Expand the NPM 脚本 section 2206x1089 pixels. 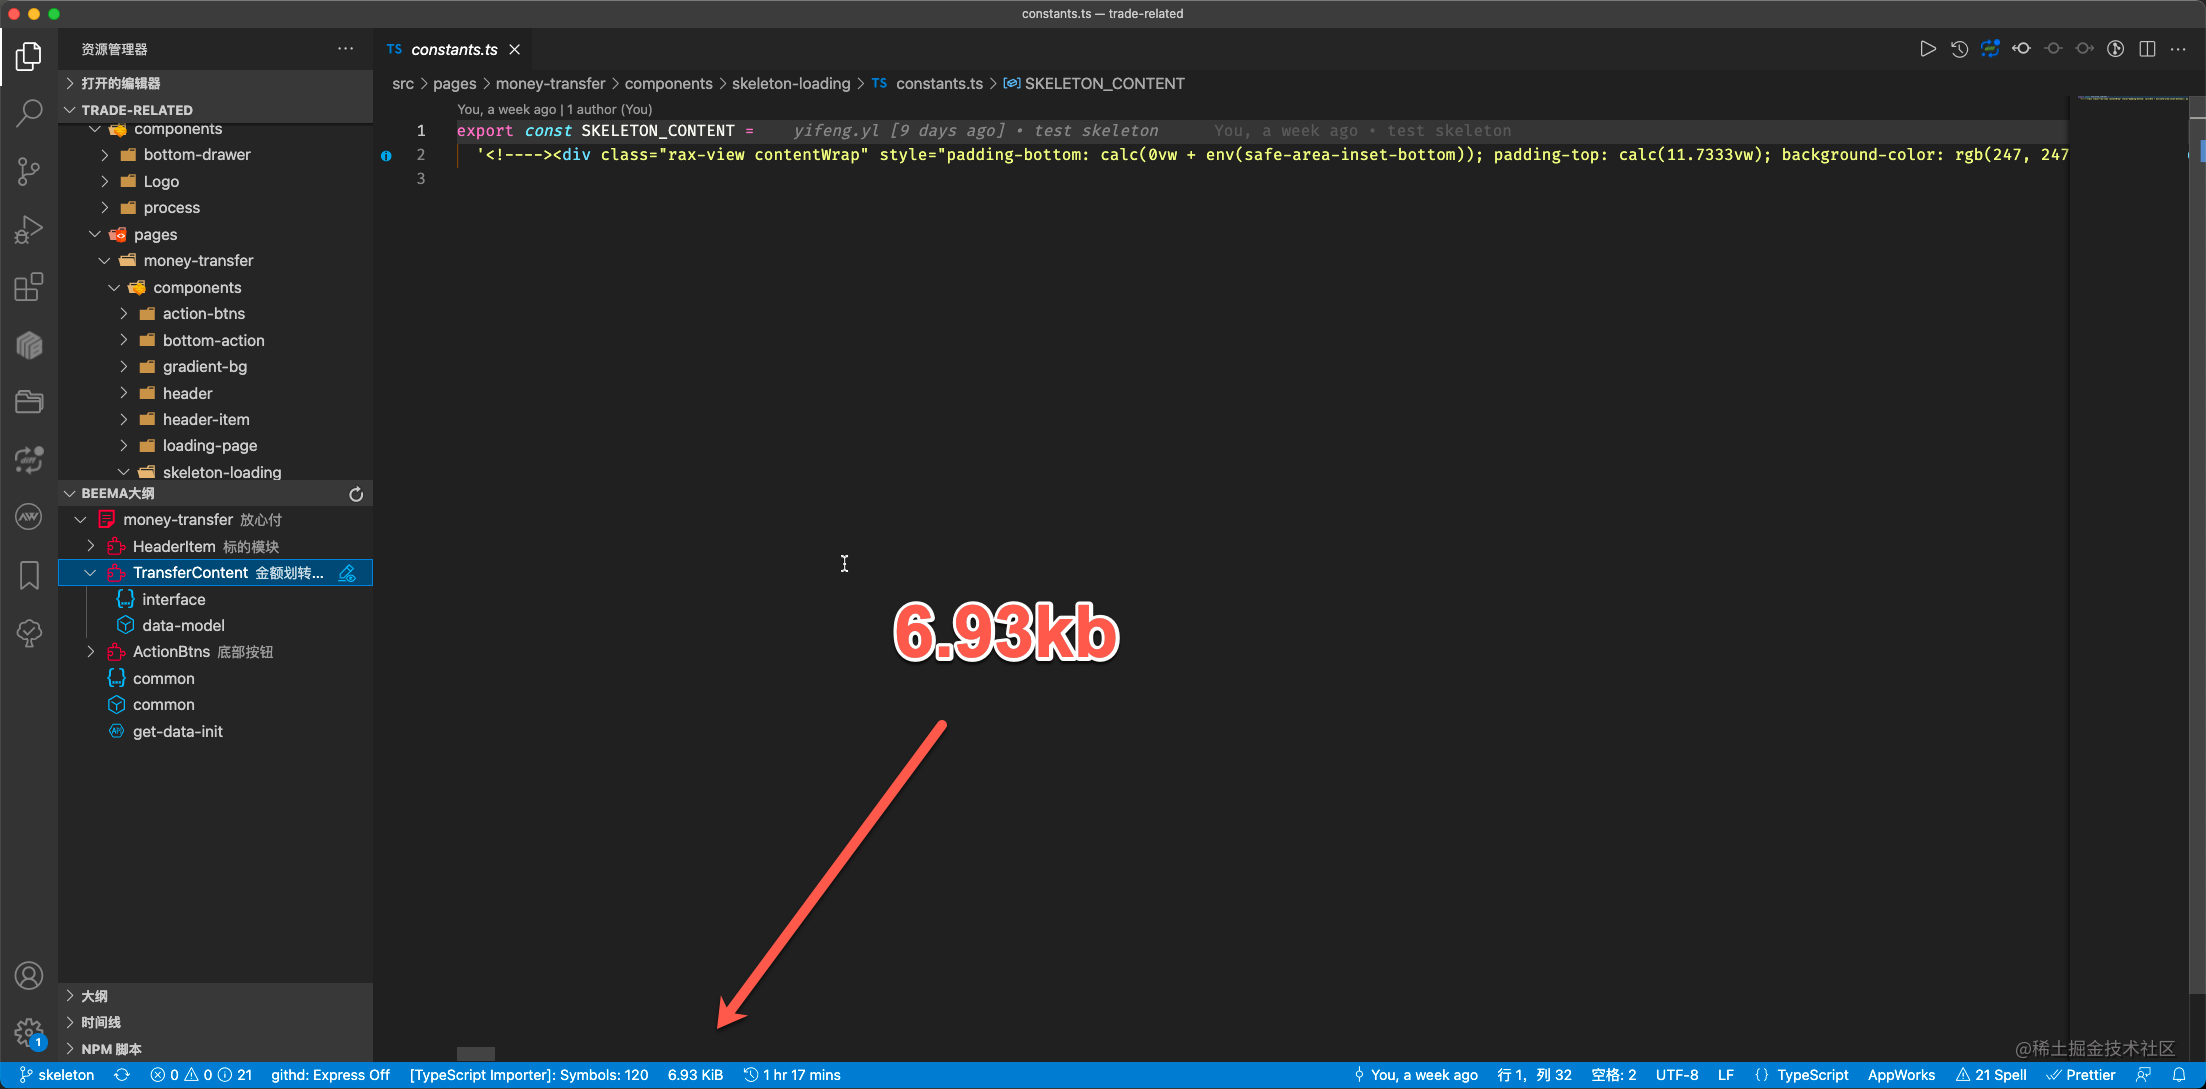pyautogui.click(x=216, y=1049)
